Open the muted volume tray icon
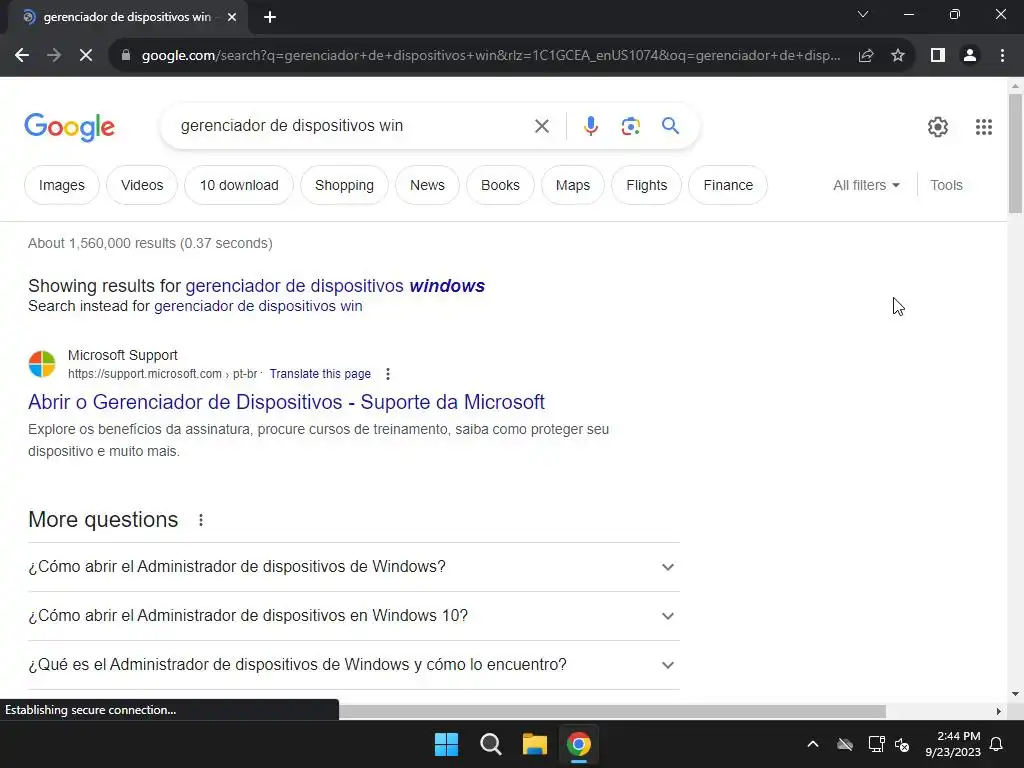 [902, 744]
